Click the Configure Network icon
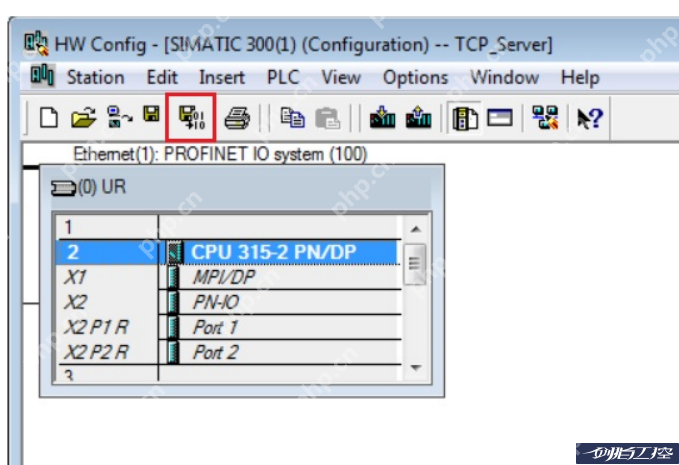The image size is (679, 465). (545, 118)
